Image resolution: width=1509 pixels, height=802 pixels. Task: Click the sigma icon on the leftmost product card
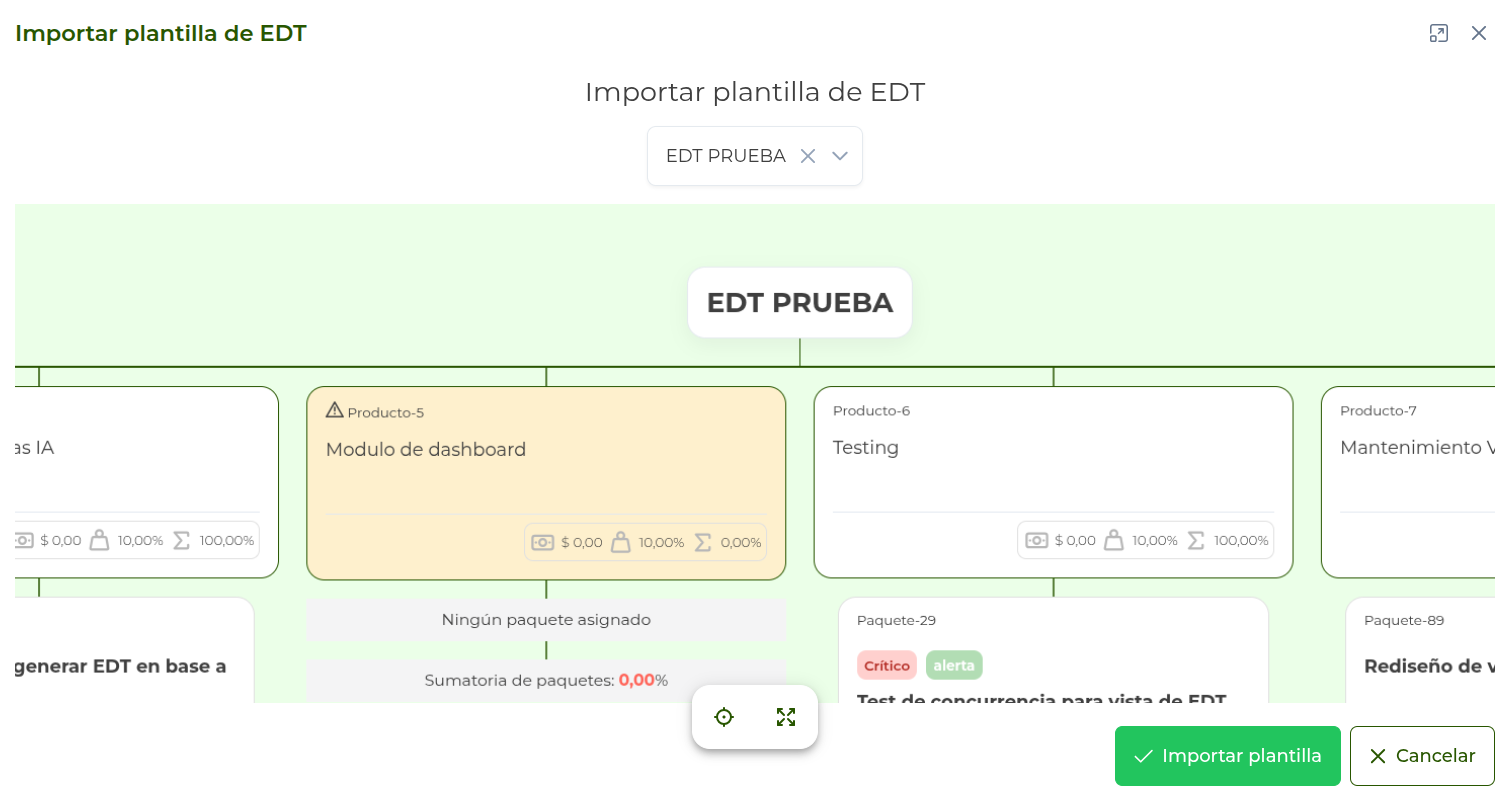point(181,540)
